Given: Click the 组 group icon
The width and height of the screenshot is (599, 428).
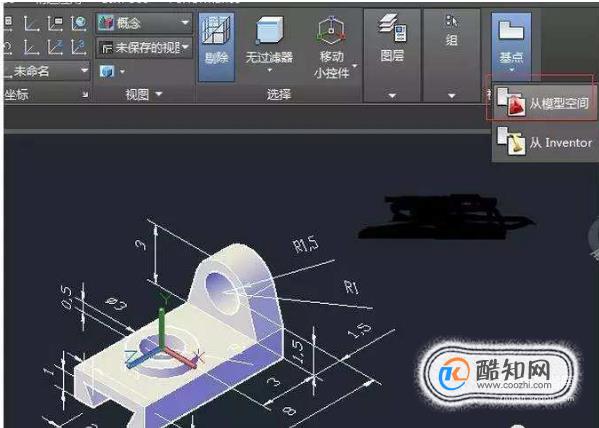Looking at the screenshot, I should click(x=452, y=21).
